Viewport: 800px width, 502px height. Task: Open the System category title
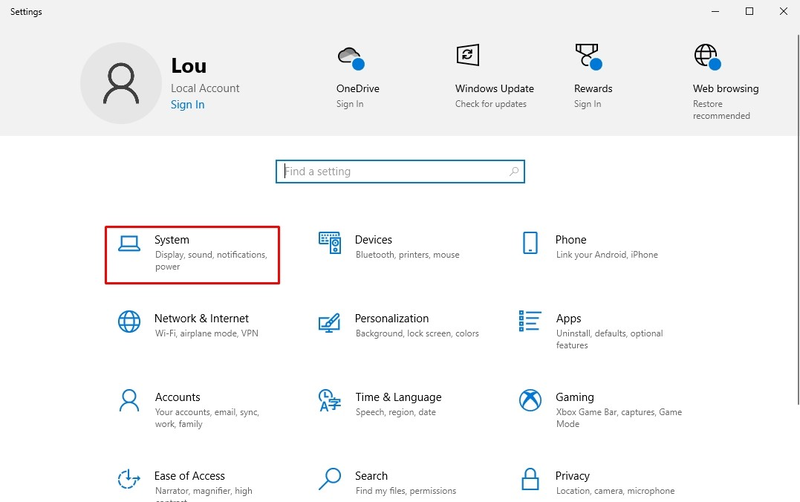(172, 240)
